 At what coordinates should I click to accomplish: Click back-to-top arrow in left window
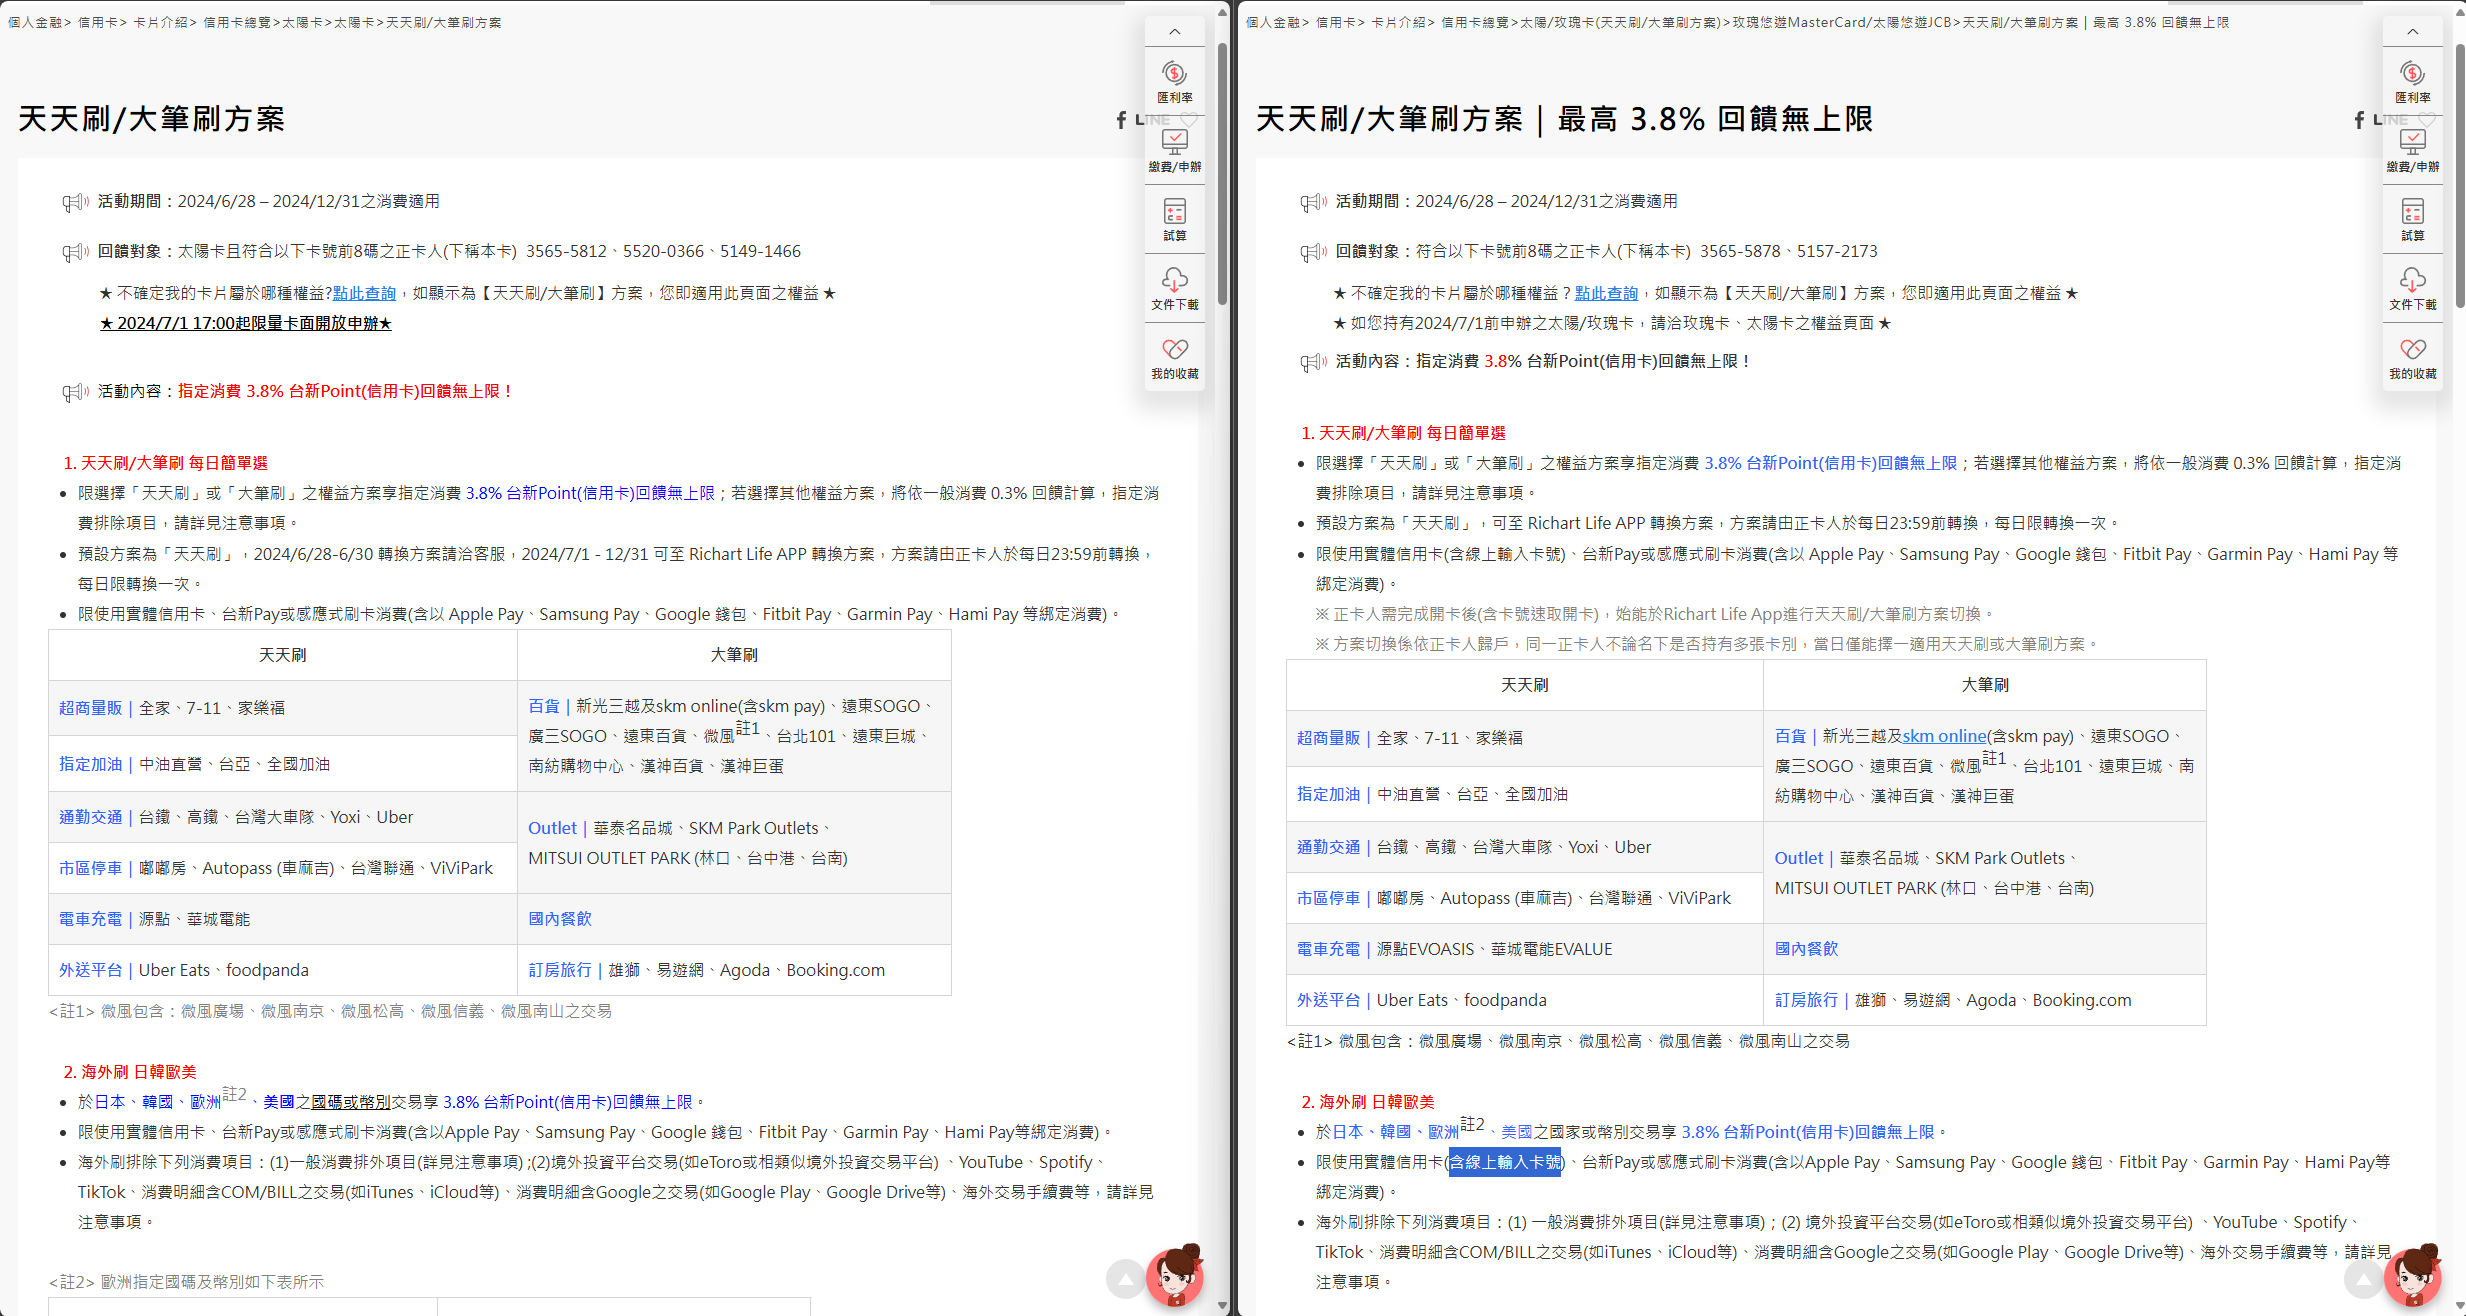[1125, 1279]
